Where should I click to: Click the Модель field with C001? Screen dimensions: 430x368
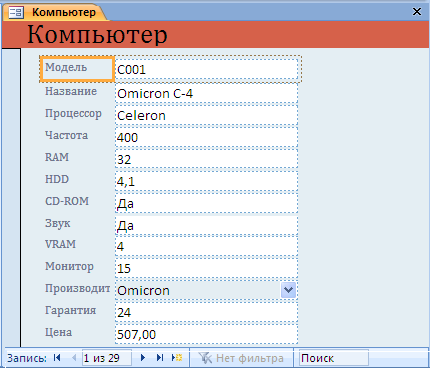coord(206,69)
